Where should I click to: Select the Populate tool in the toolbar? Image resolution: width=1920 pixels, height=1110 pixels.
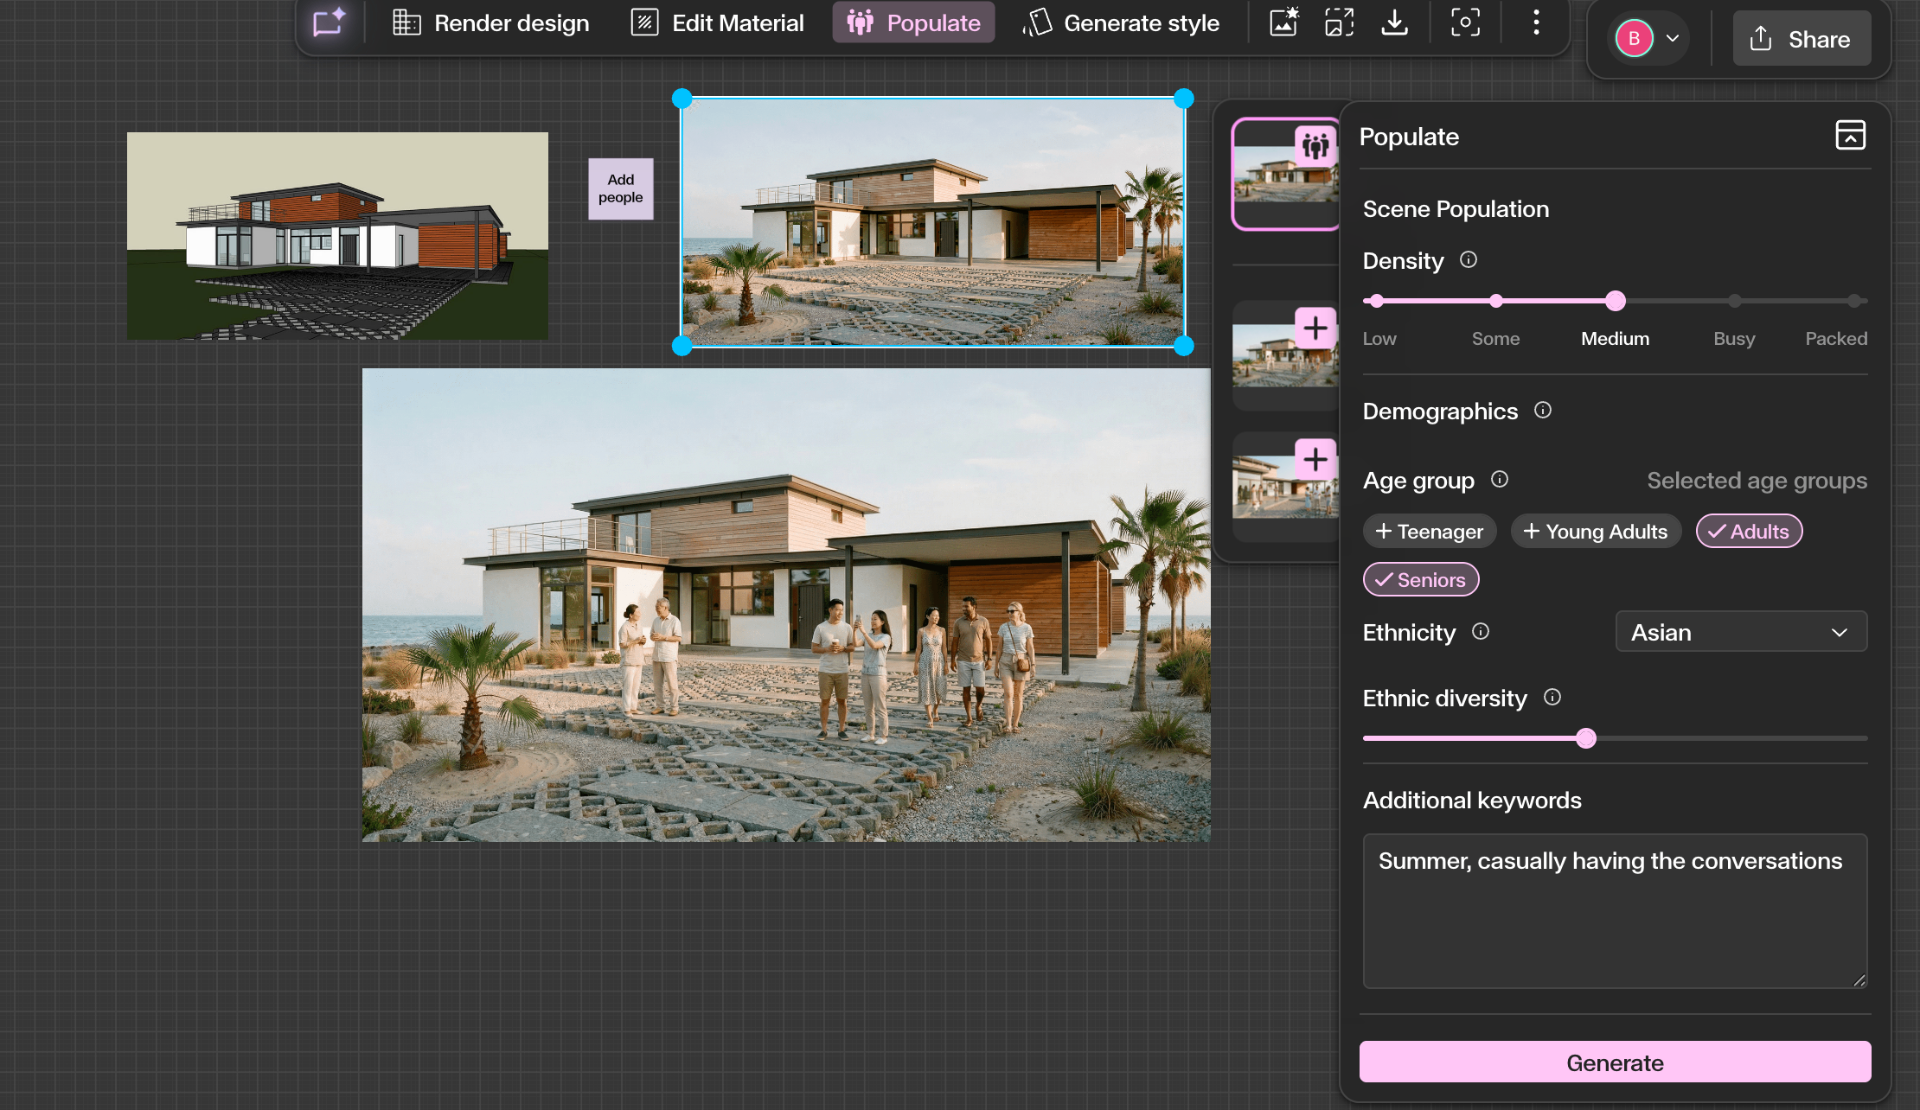(x=912, y=22)
